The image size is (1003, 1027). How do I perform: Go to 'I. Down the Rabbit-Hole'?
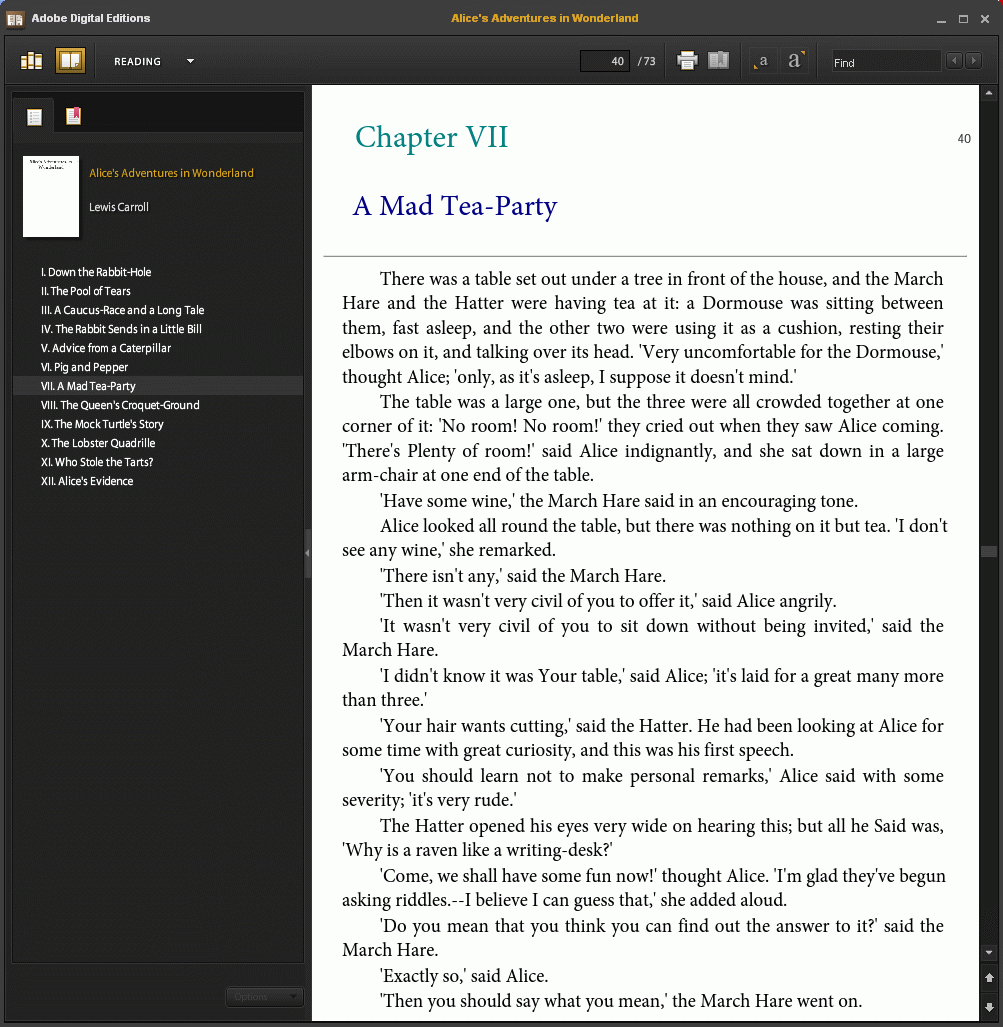96,272
